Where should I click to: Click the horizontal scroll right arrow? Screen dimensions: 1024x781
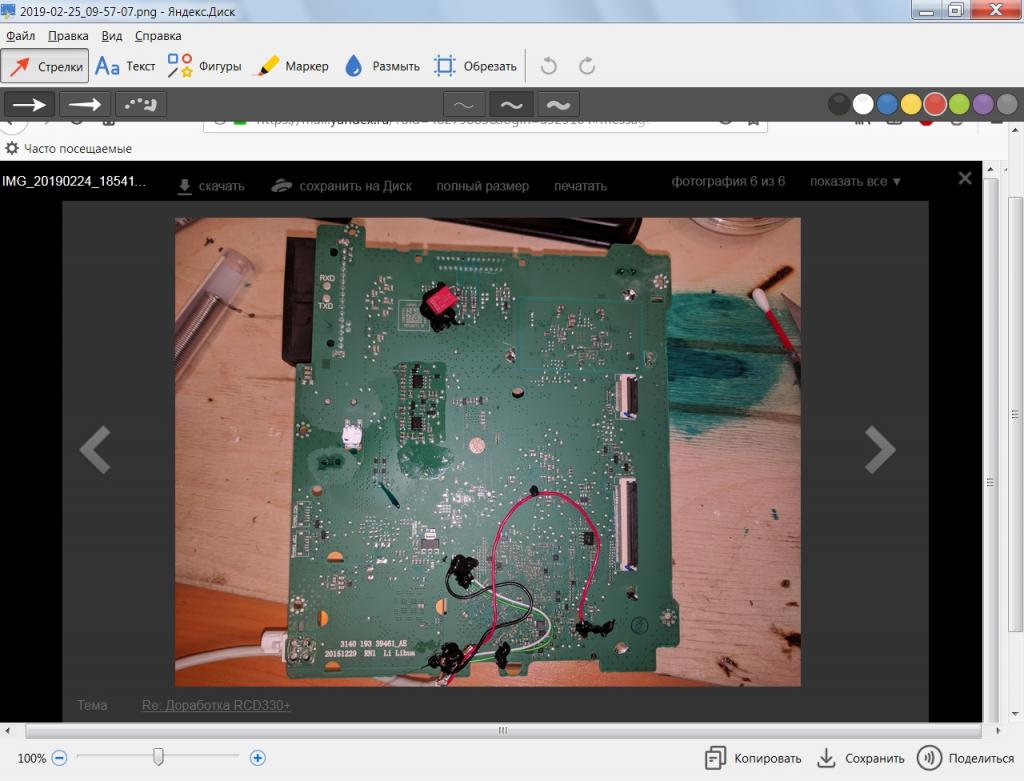coord(997,730)
